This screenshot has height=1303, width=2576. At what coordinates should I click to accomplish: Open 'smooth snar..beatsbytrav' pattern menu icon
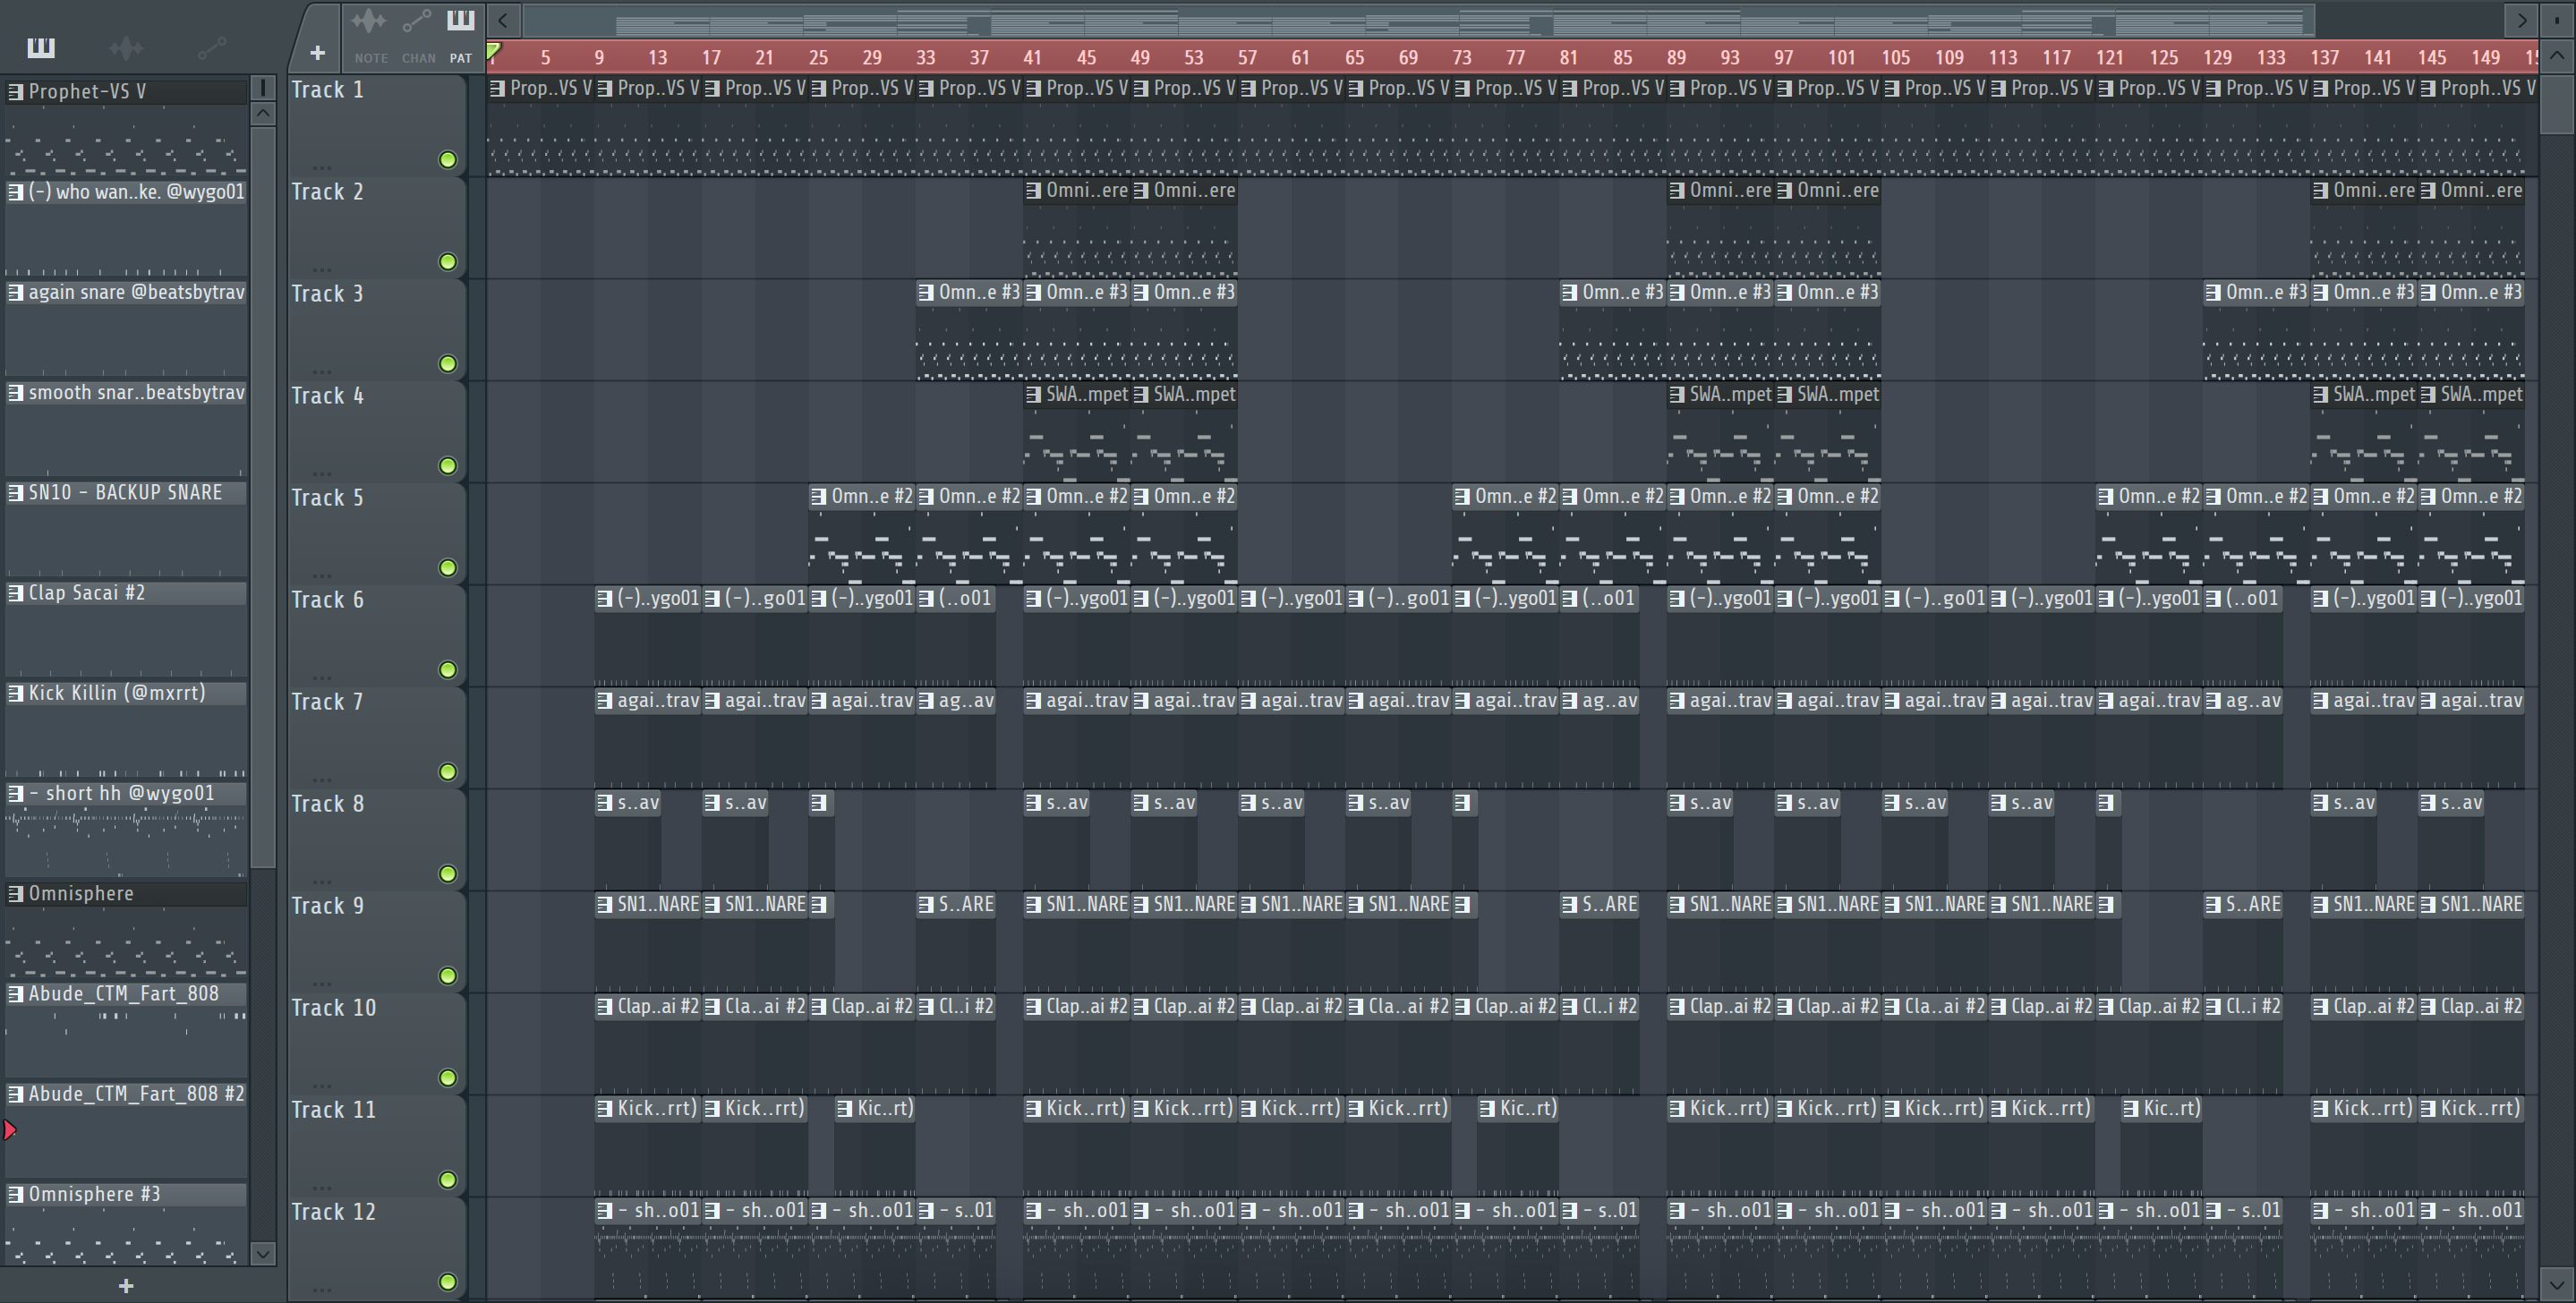click(x=15, y=392)
